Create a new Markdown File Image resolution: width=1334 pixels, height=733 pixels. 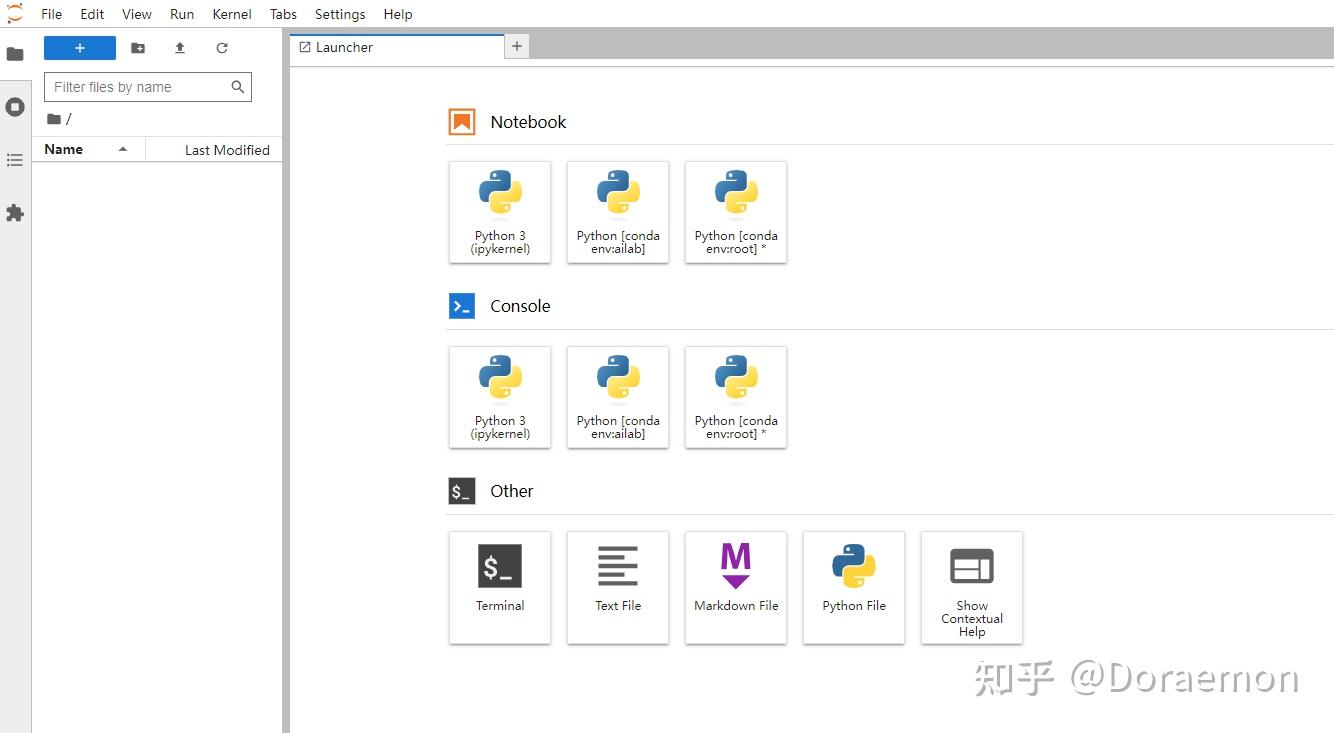point(736,586)
